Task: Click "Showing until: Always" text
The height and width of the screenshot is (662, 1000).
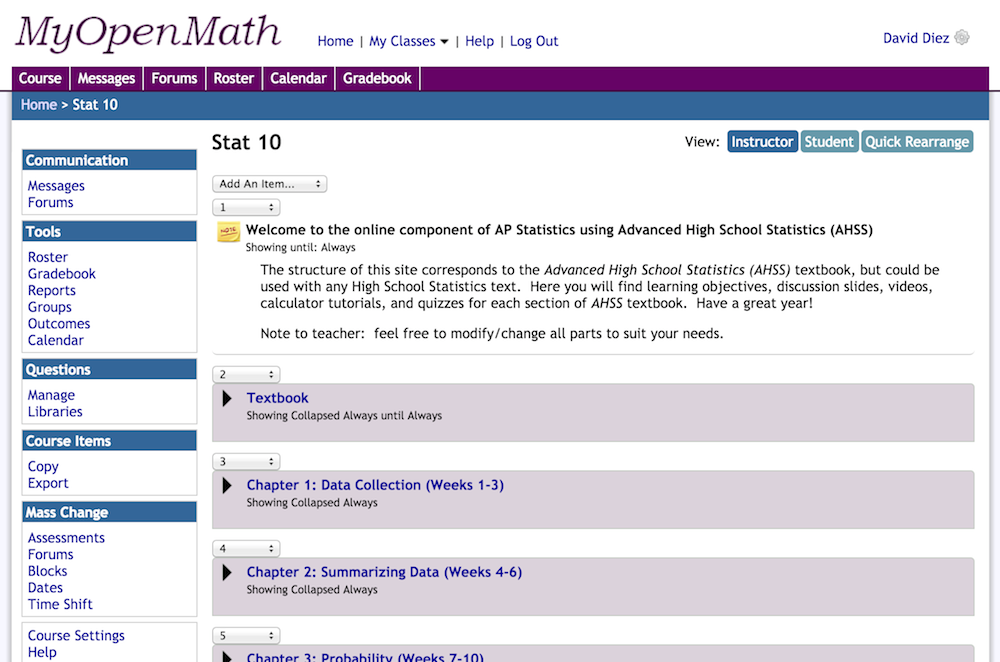Action: [300, 247]
